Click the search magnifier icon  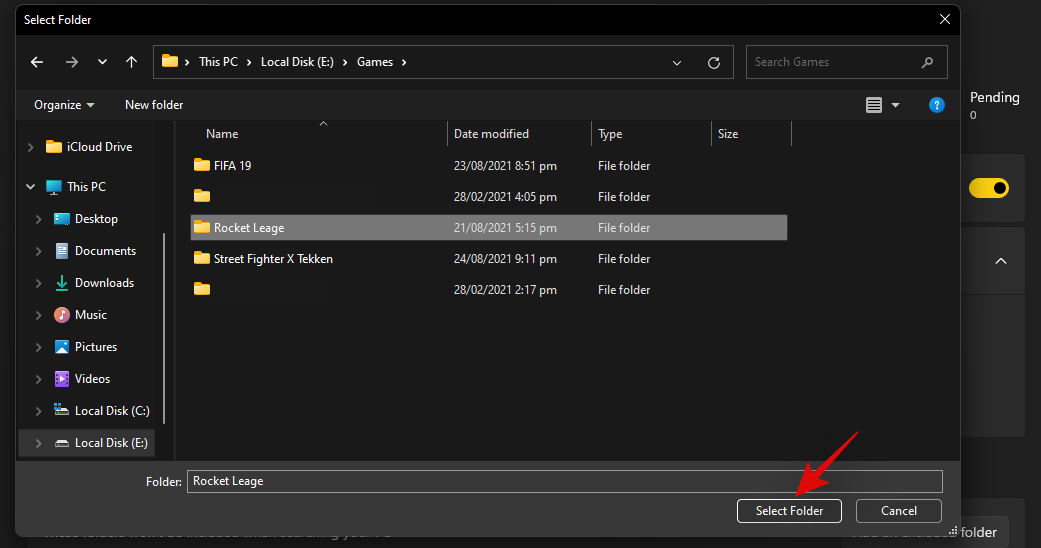click(927, 62)
